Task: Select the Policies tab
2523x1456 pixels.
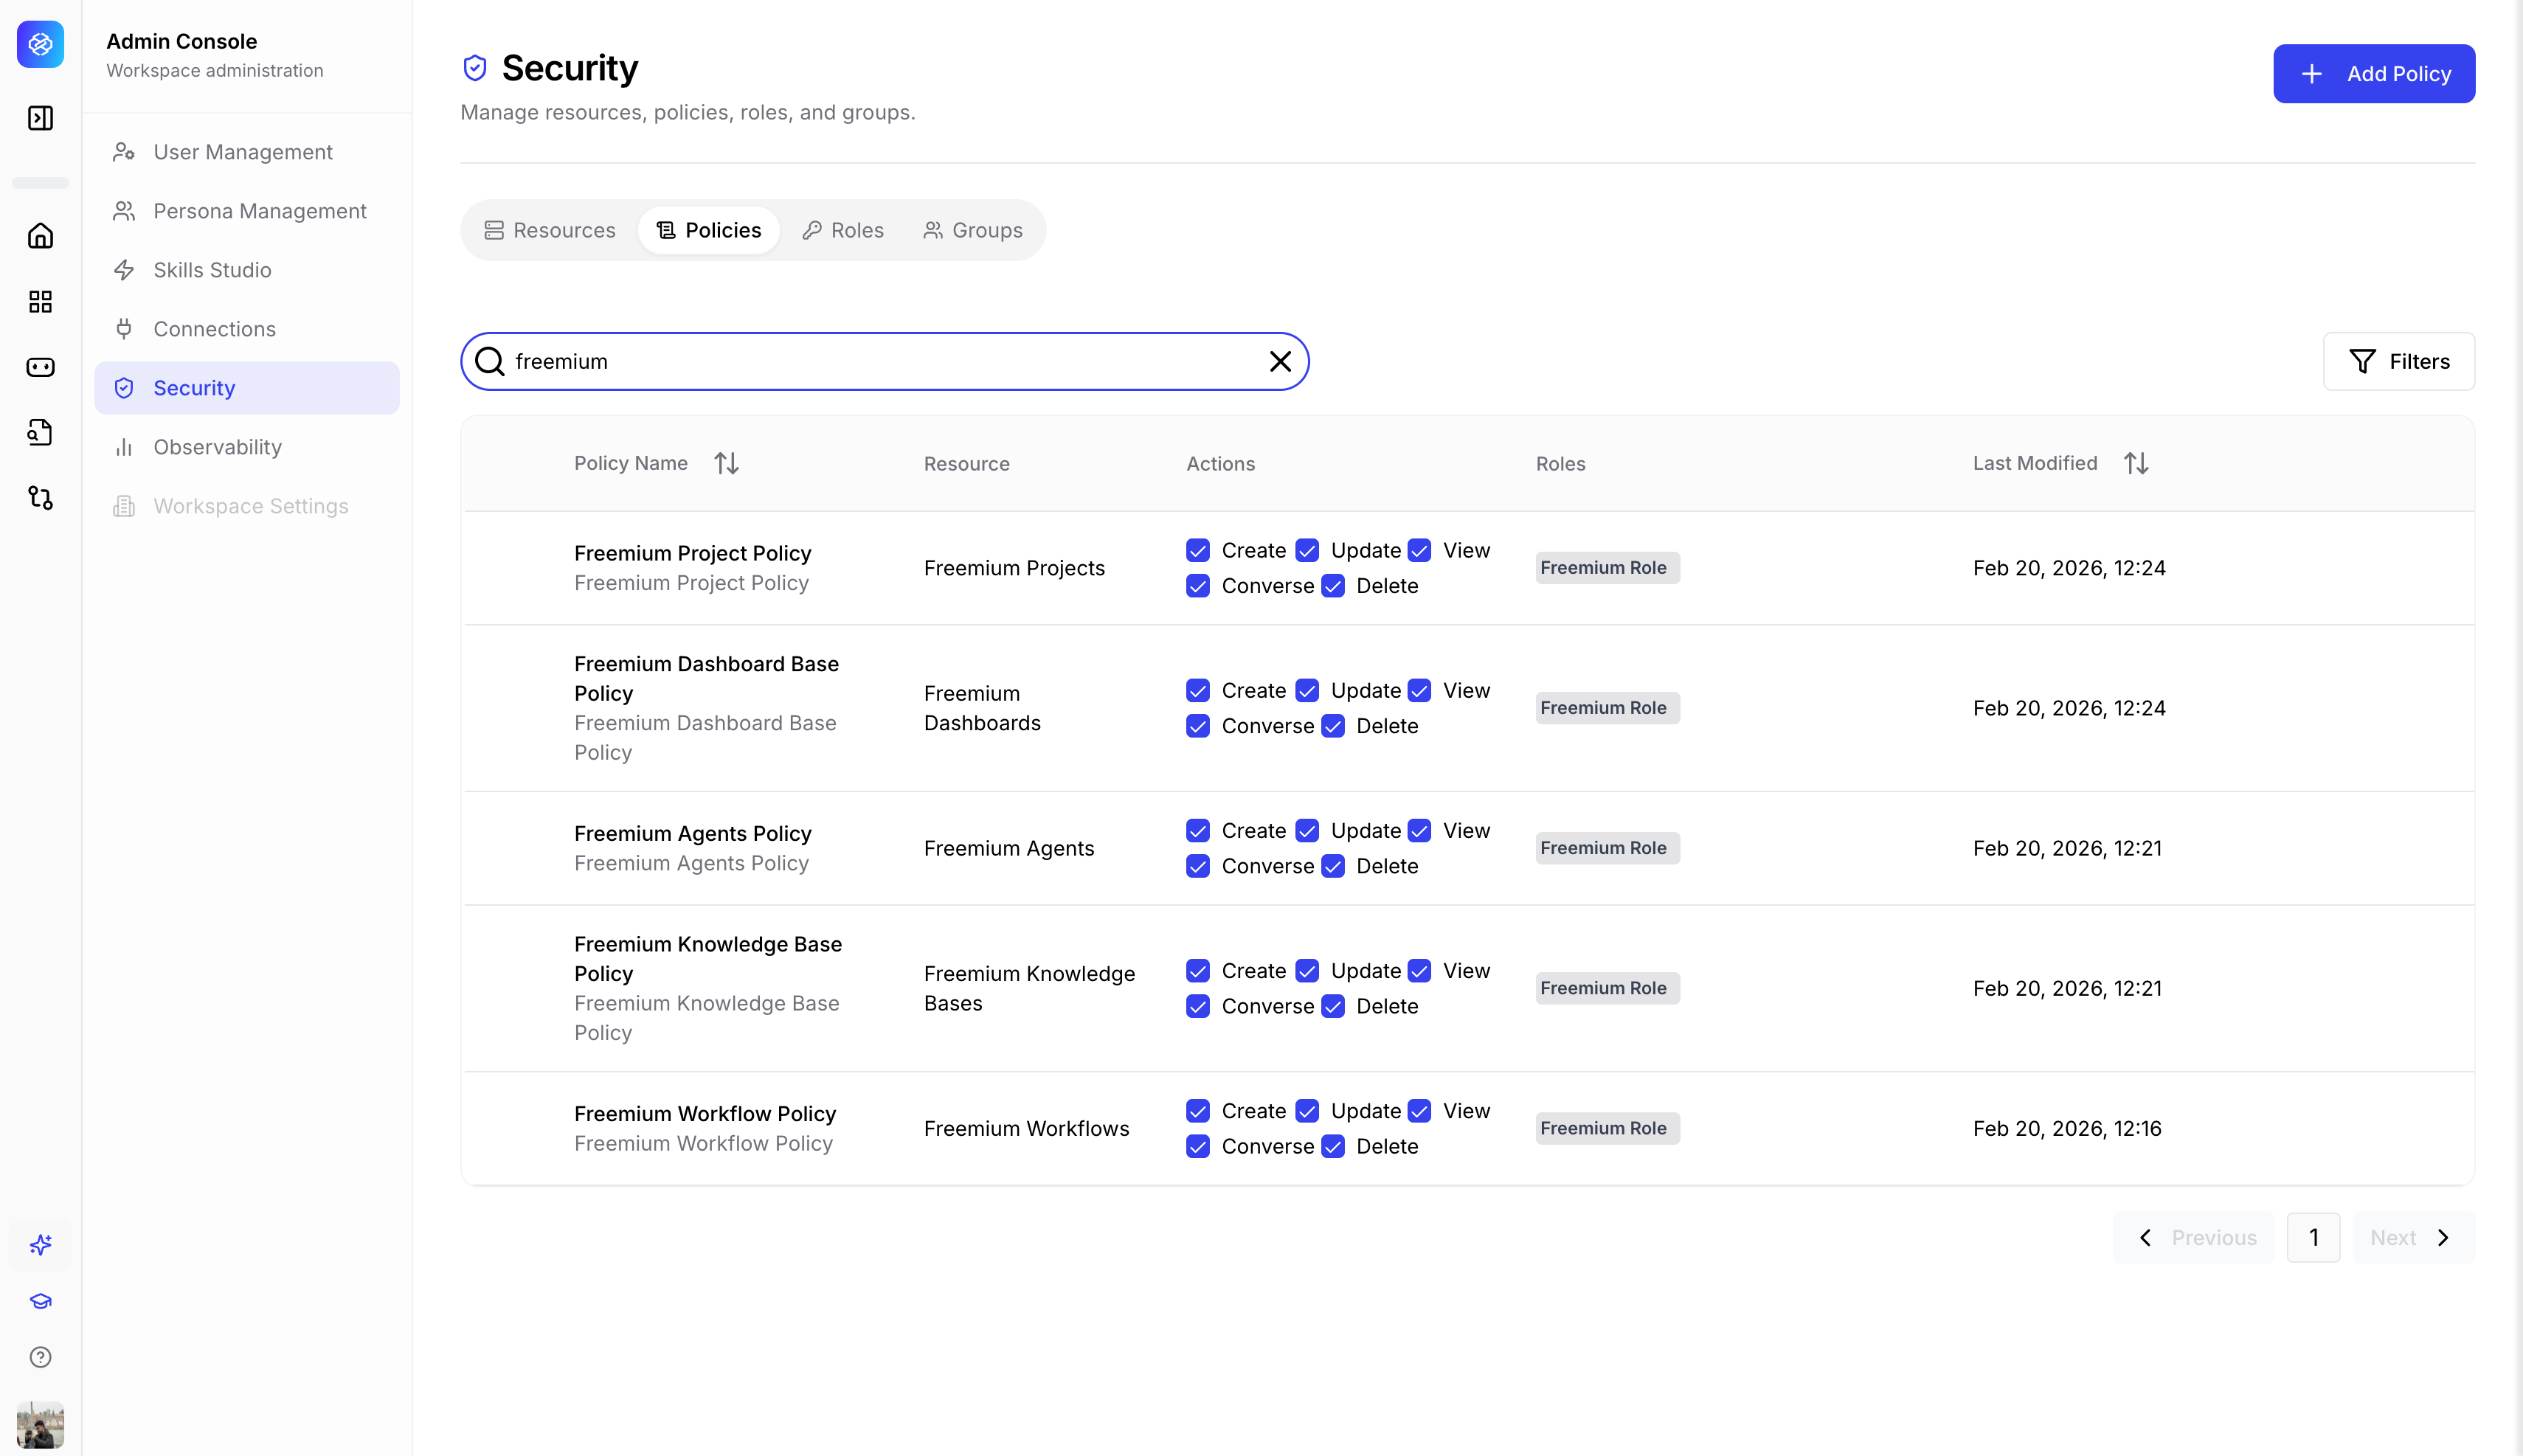Action: (x=709, y=230)
